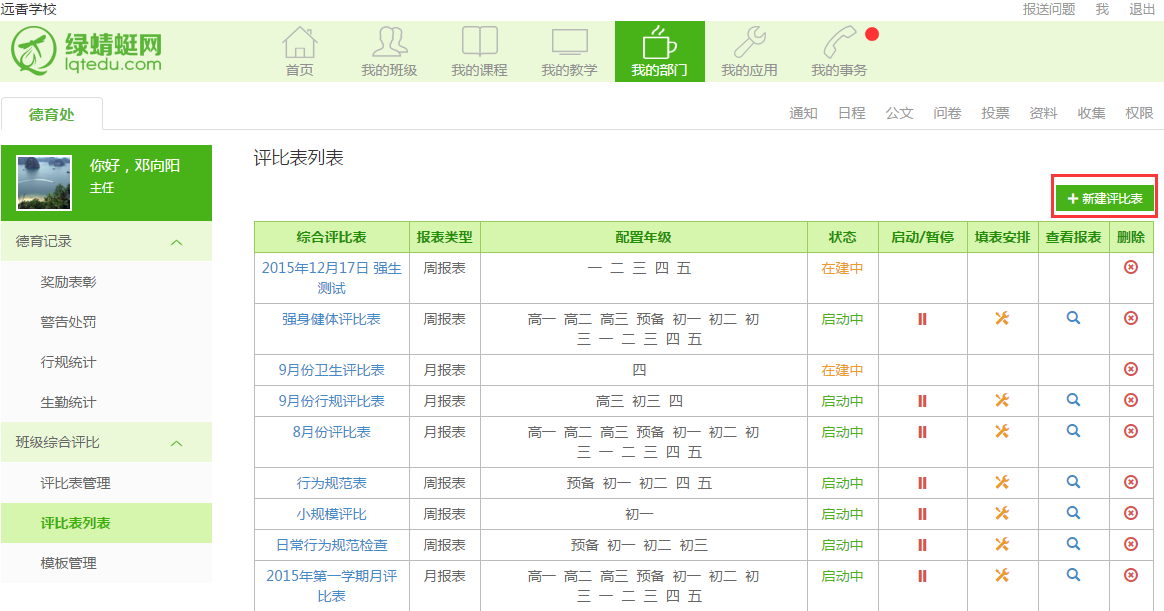Toggle pause for 小规模评比 table
This screenshot has height=611, width=1164.
[922, 514]
